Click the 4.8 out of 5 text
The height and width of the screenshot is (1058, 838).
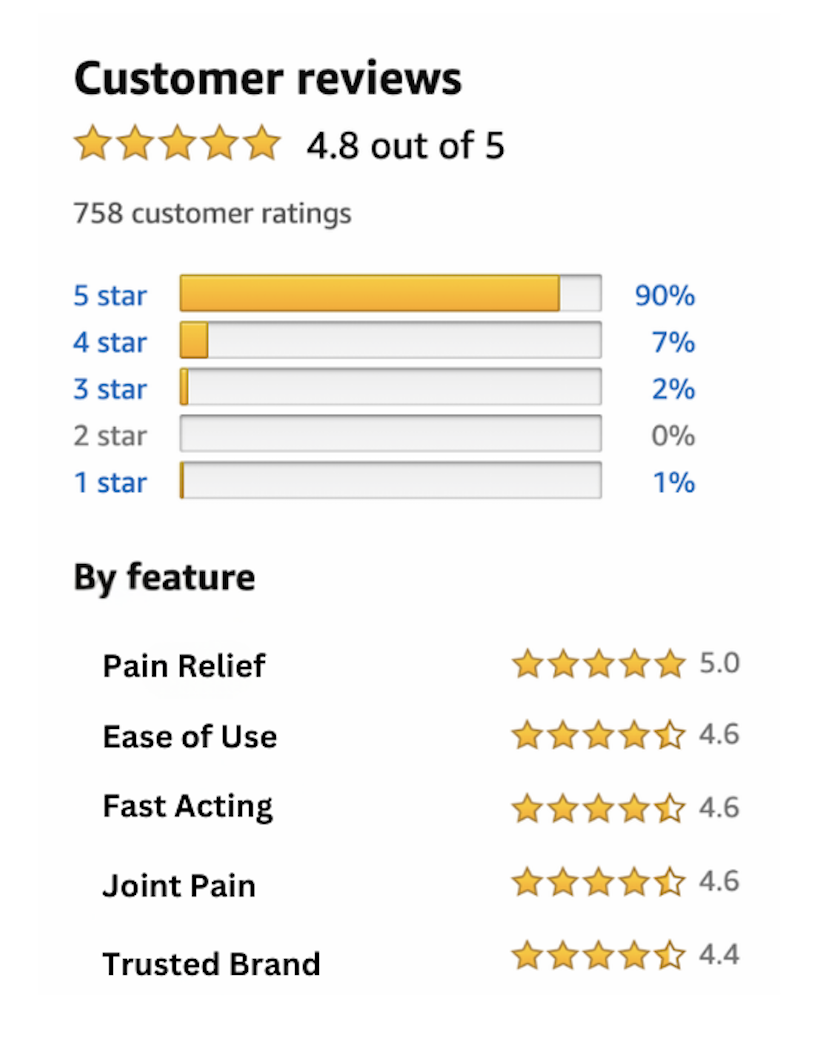tap(405, 146)
